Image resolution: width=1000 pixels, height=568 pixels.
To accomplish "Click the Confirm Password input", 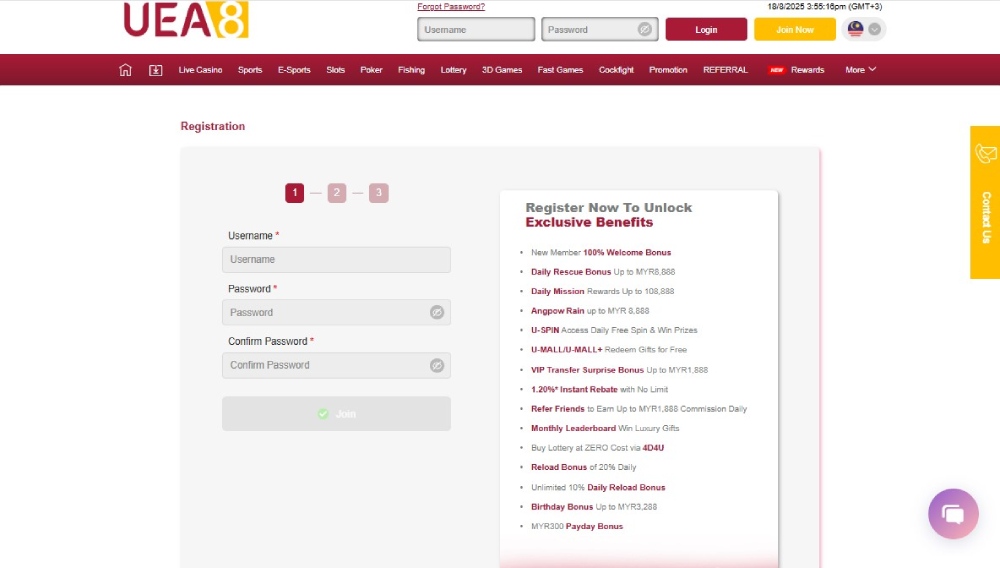I will click(x=336, y=365).
